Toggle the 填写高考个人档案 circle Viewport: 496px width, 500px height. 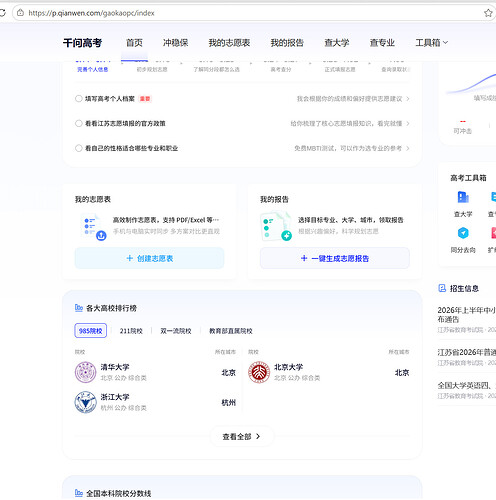click(x=79, y=99)
